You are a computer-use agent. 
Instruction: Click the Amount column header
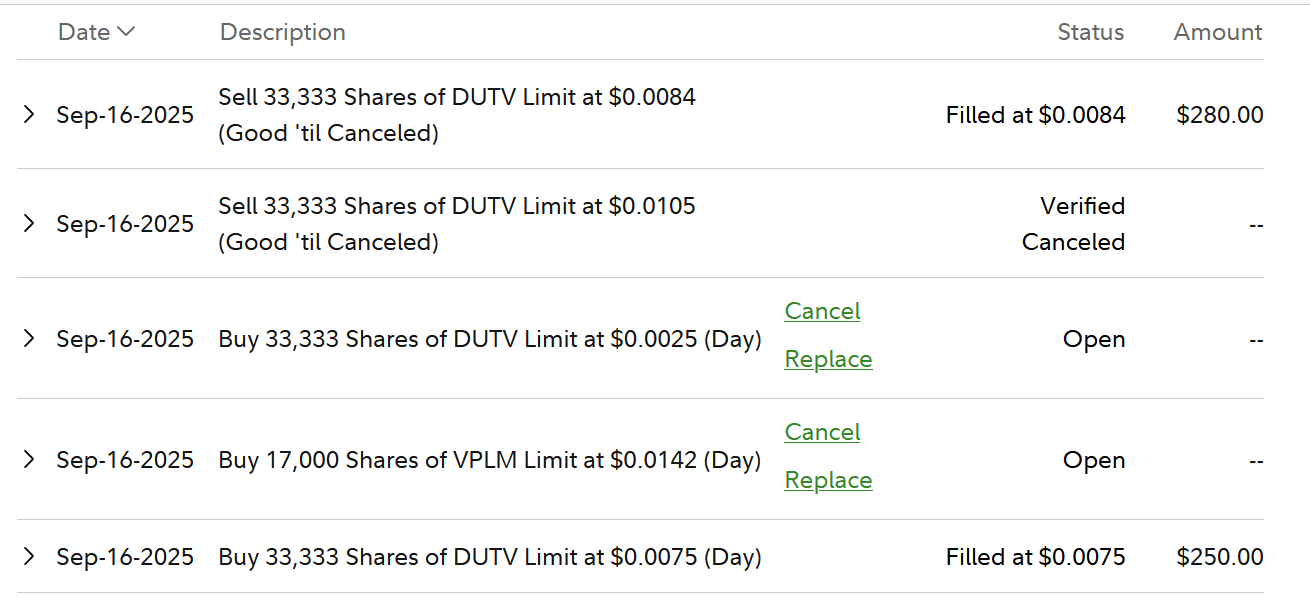pos(1217,32)
